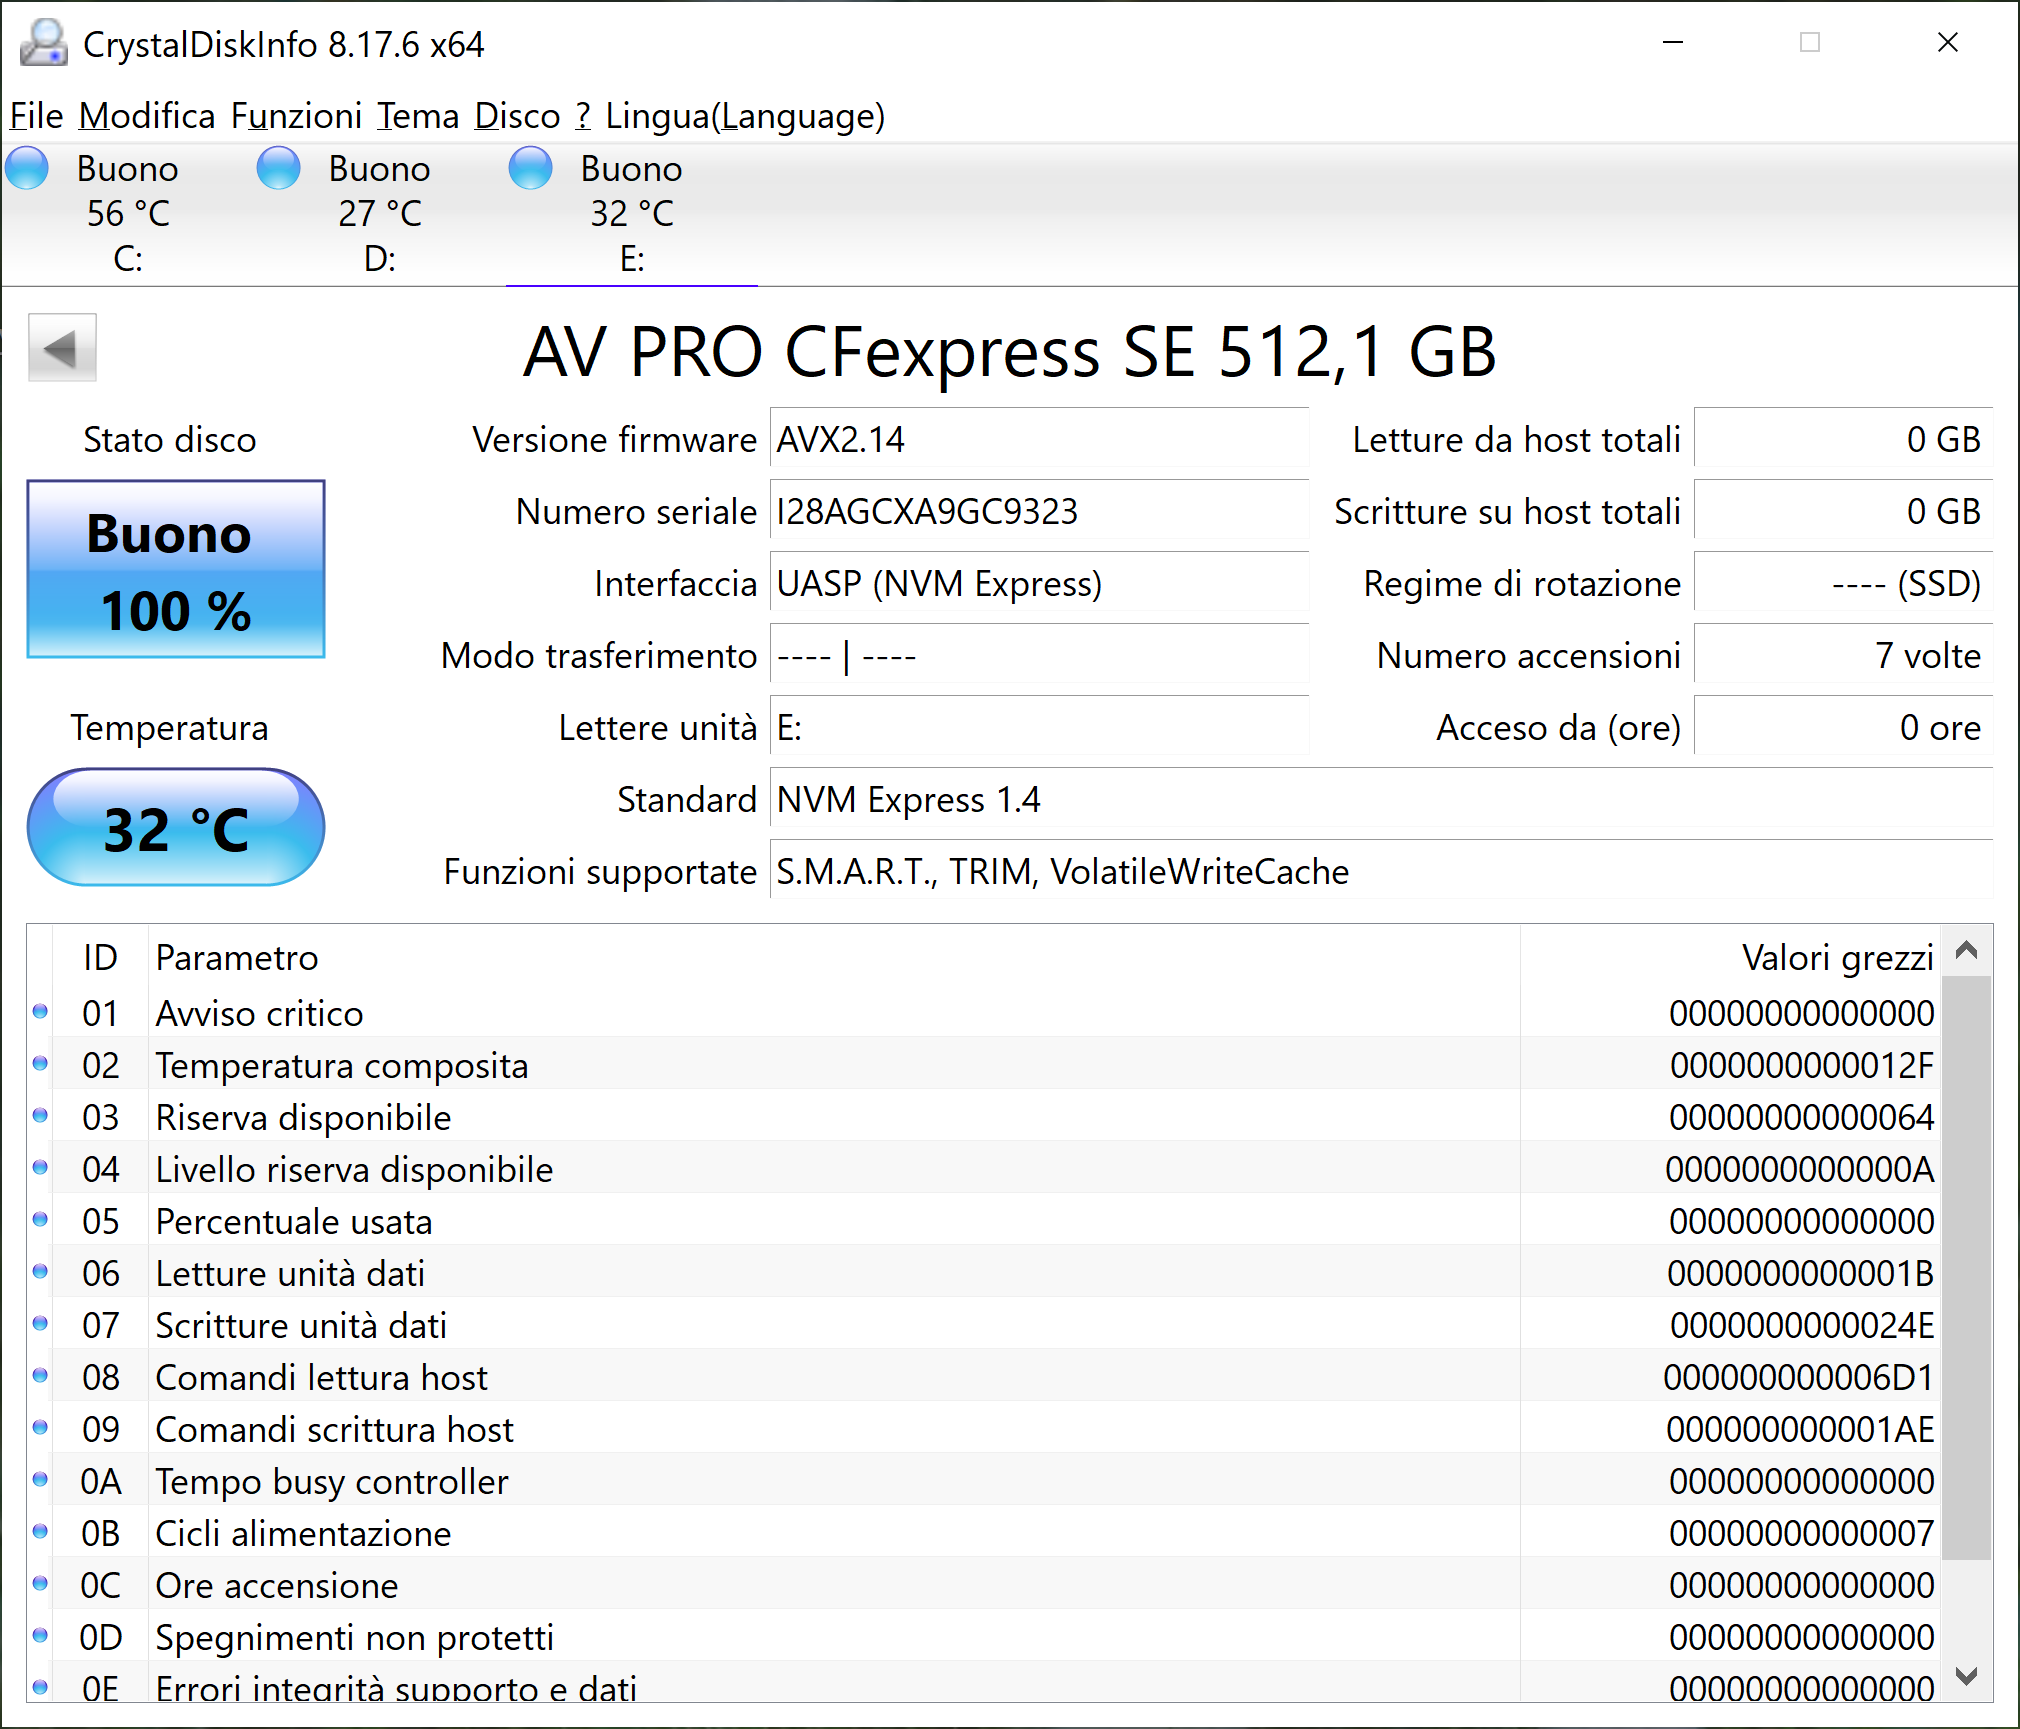Click the serial number field I28AGCXA9GC9323
Screen dimensions: 2020x1729
click(x=1039, y=511)
